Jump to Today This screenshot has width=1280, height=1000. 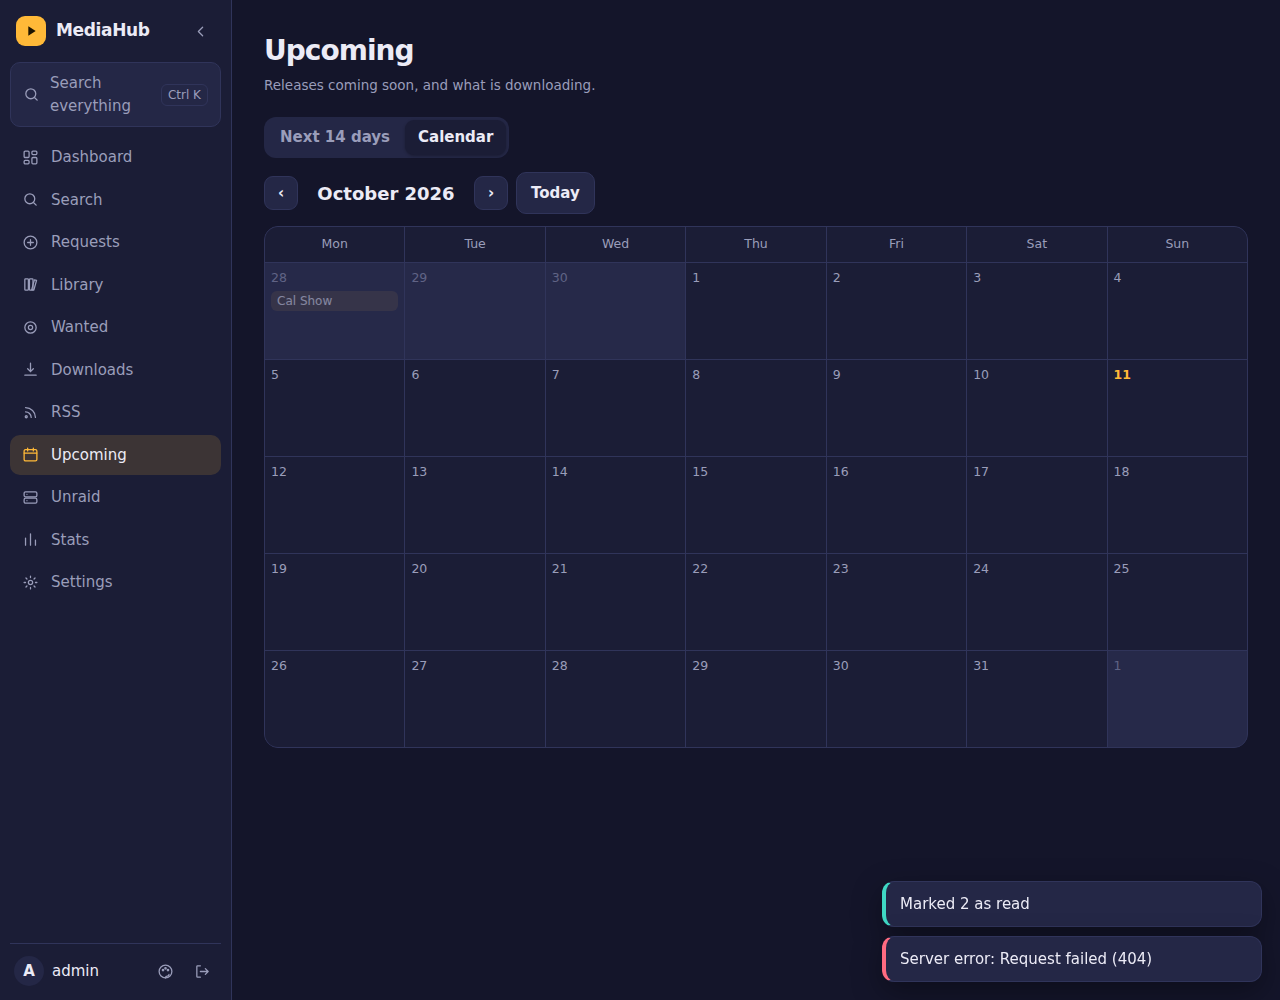(555, 193)
